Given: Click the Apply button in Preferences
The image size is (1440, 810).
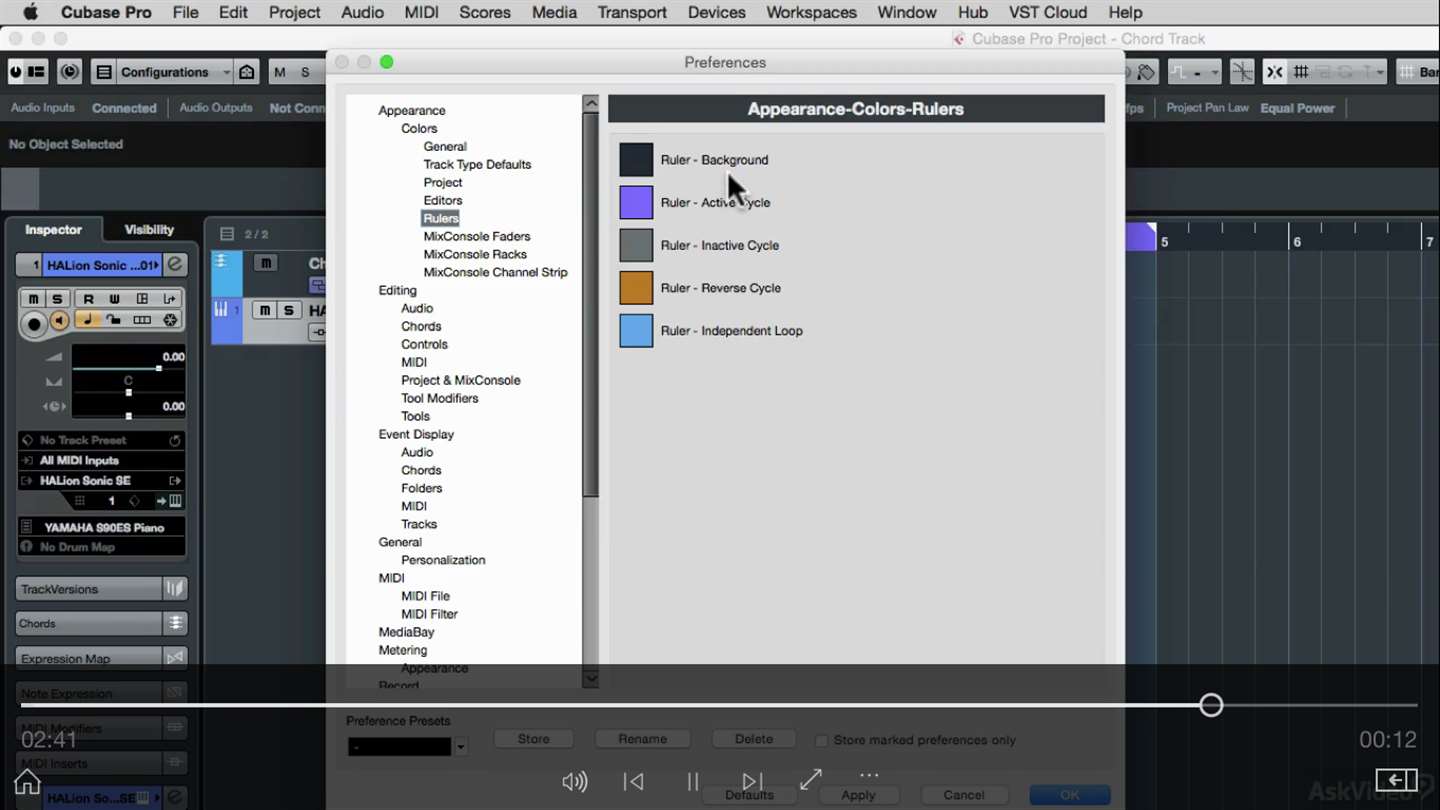Looking at the screenshot, I should point(858,795).
